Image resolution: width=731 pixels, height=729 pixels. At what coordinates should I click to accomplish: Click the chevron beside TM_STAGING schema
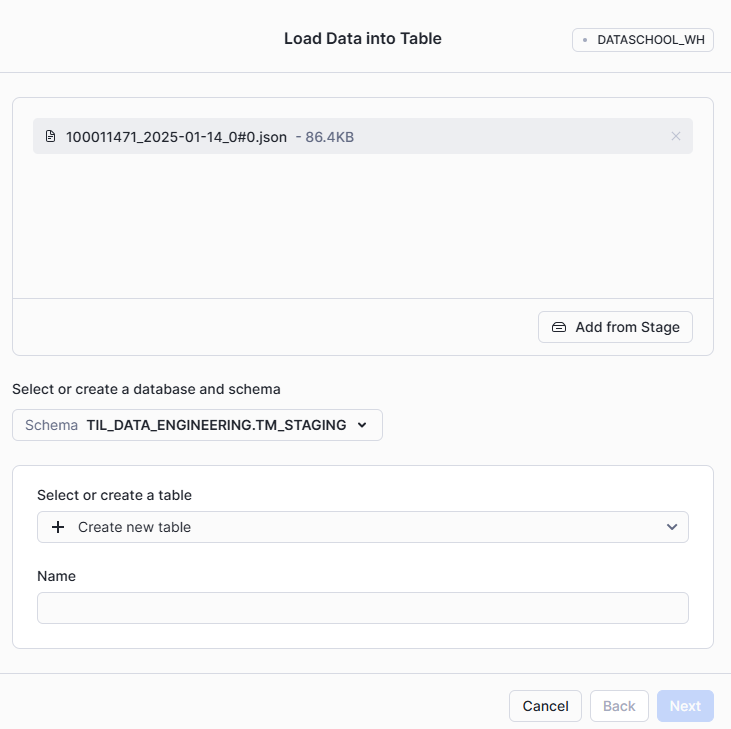(x=362, y=425)
